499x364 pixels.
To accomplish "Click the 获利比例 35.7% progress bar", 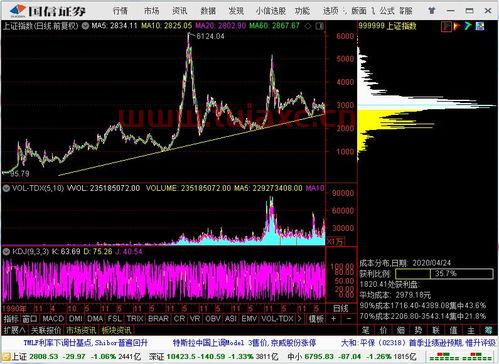I will click(x=444, y=274).
